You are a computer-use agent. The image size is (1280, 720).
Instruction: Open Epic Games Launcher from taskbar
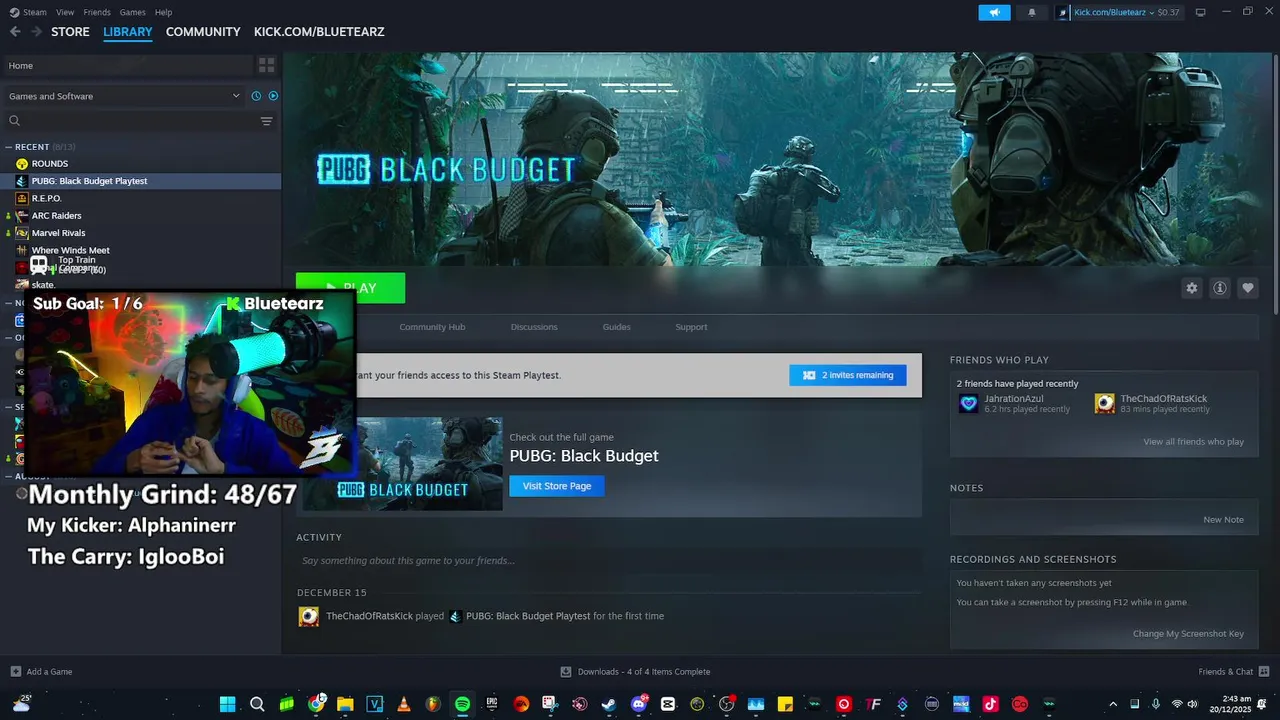pos(492,704)
